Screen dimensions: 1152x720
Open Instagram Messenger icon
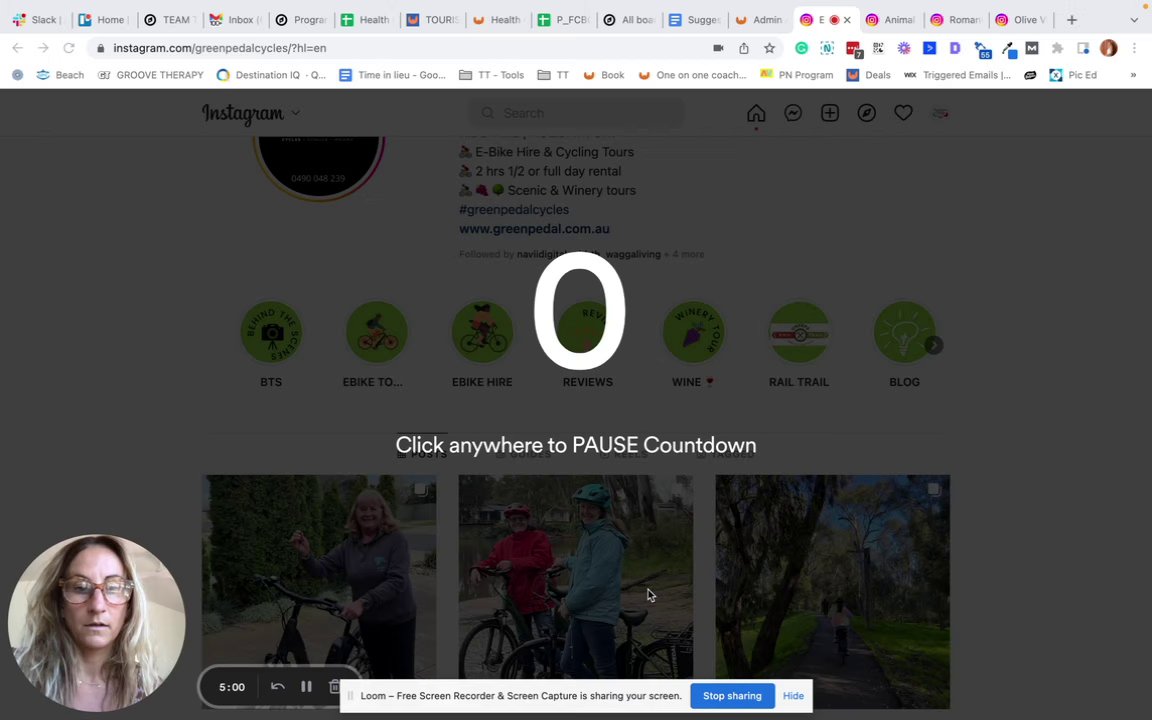click(793, 113)
